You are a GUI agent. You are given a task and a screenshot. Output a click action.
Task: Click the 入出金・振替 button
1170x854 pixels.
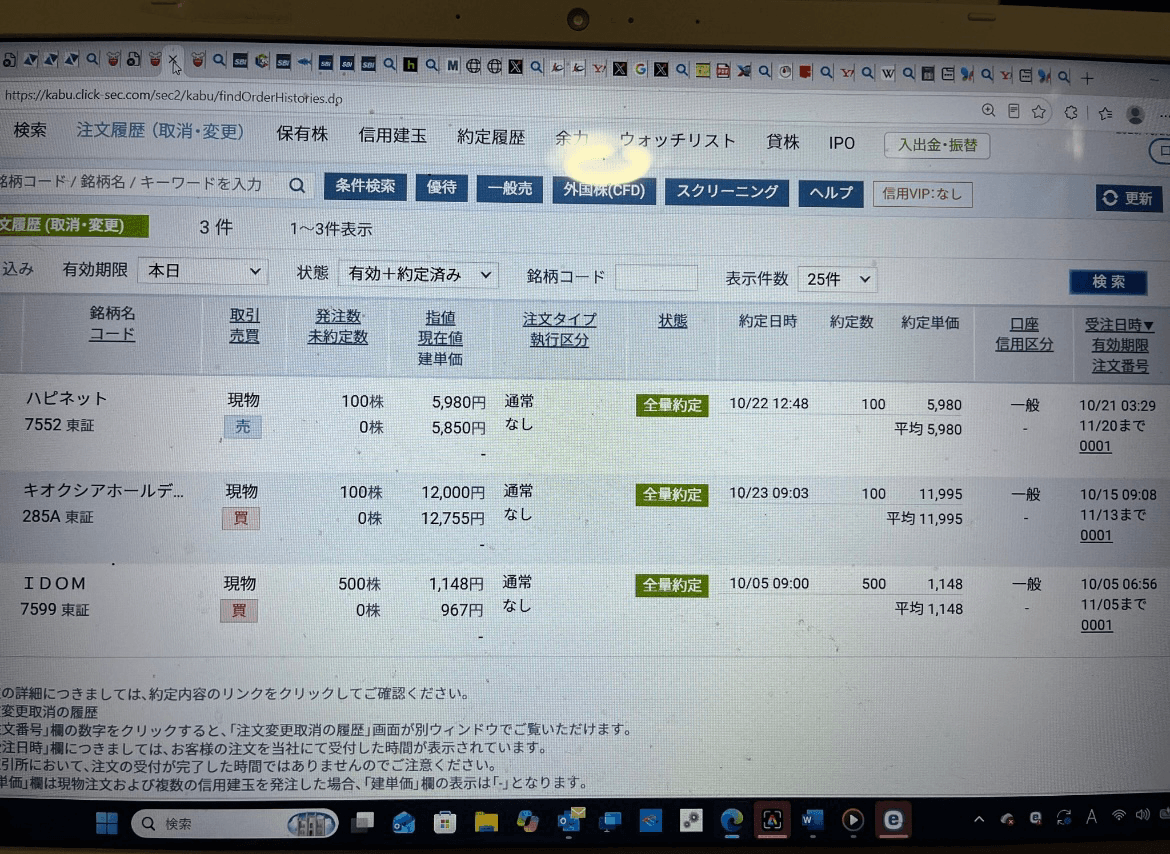click(937, 145)
